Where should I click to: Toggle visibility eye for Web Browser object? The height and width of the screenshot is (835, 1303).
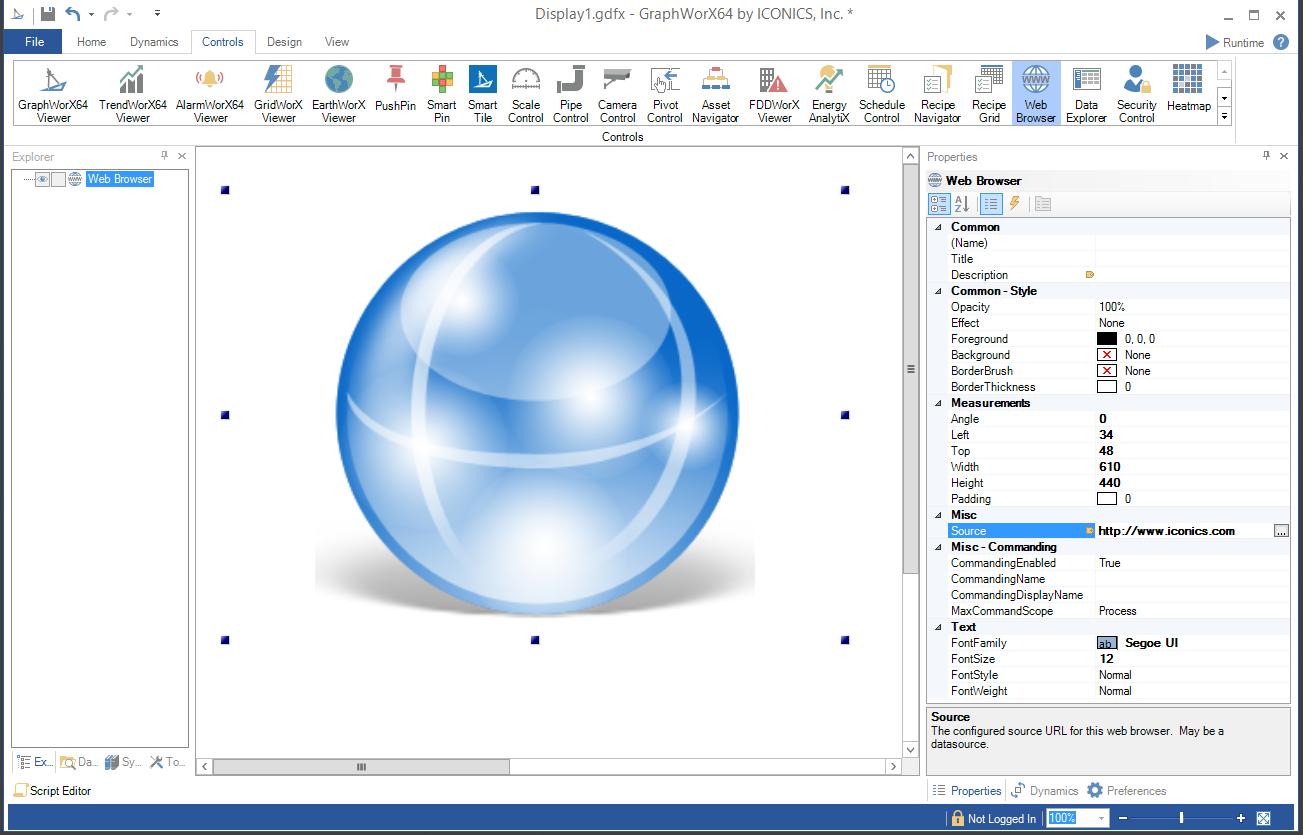(x=43, y=179)
